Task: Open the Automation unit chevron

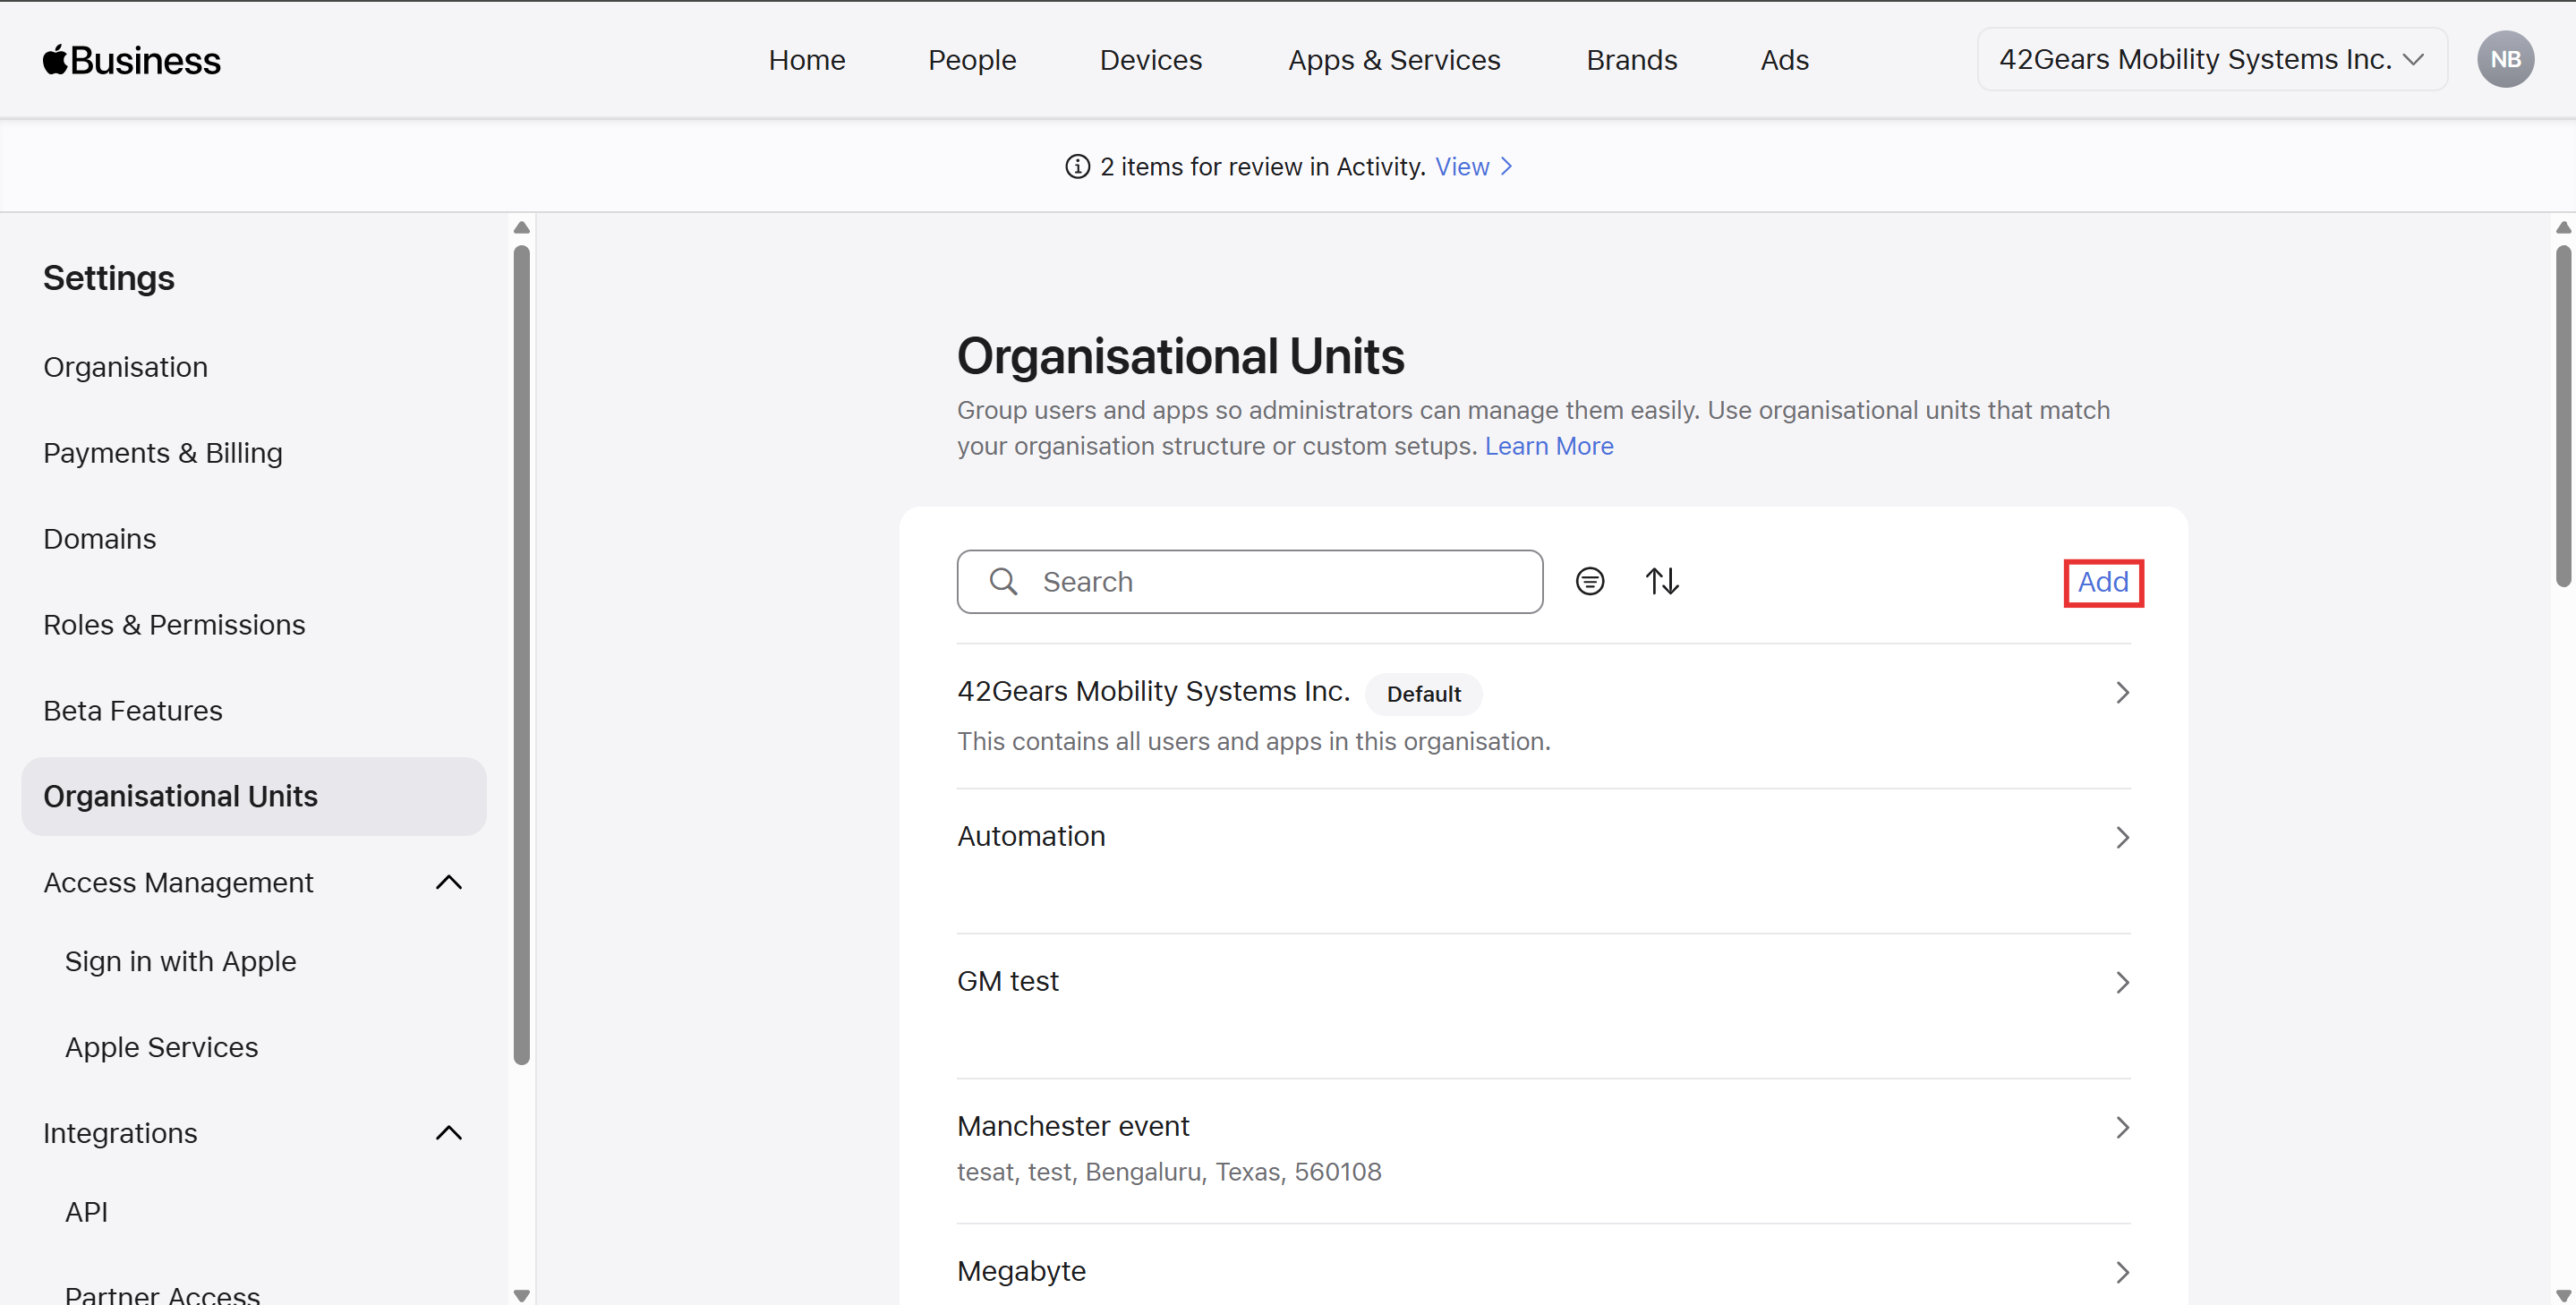Action: point(2122,837)
